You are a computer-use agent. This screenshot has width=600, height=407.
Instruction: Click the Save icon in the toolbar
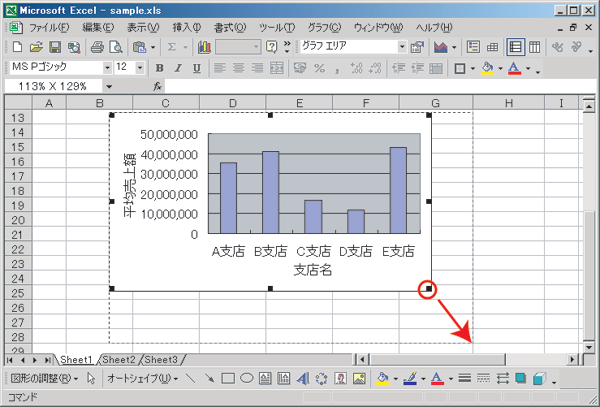click(x=55, y=47)
